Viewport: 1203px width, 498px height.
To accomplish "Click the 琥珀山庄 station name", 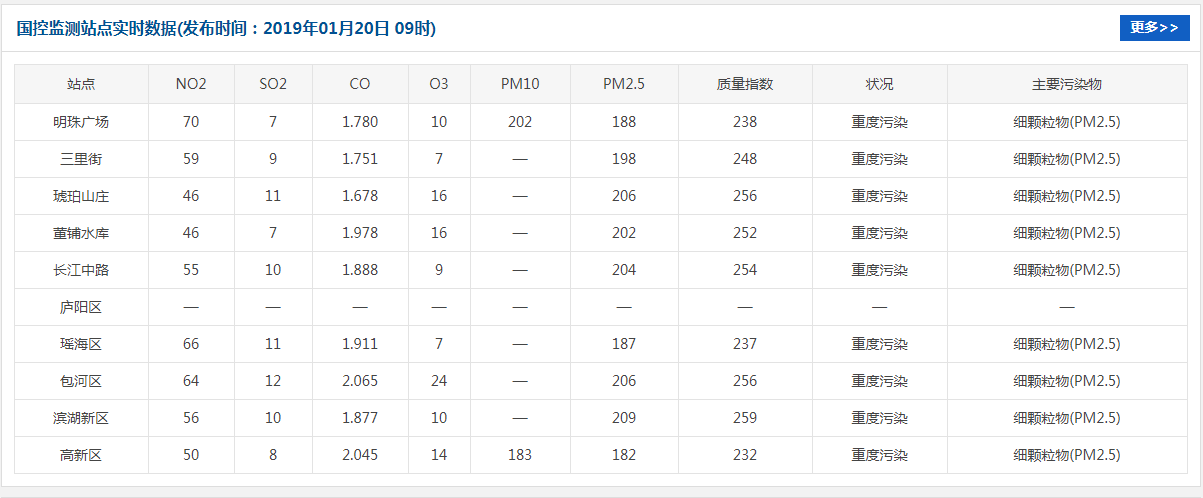I will coord(81,196).
